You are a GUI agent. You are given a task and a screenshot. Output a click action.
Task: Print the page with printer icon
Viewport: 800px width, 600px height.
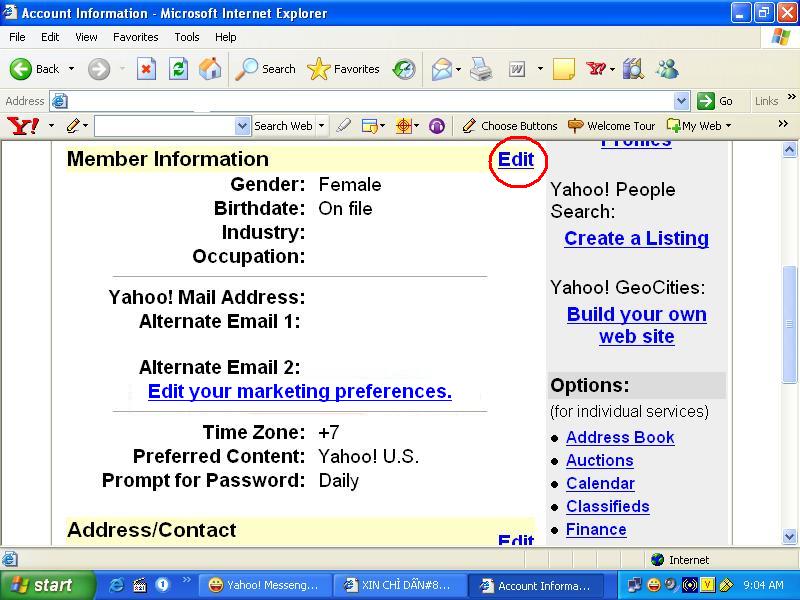coord(481,69)
